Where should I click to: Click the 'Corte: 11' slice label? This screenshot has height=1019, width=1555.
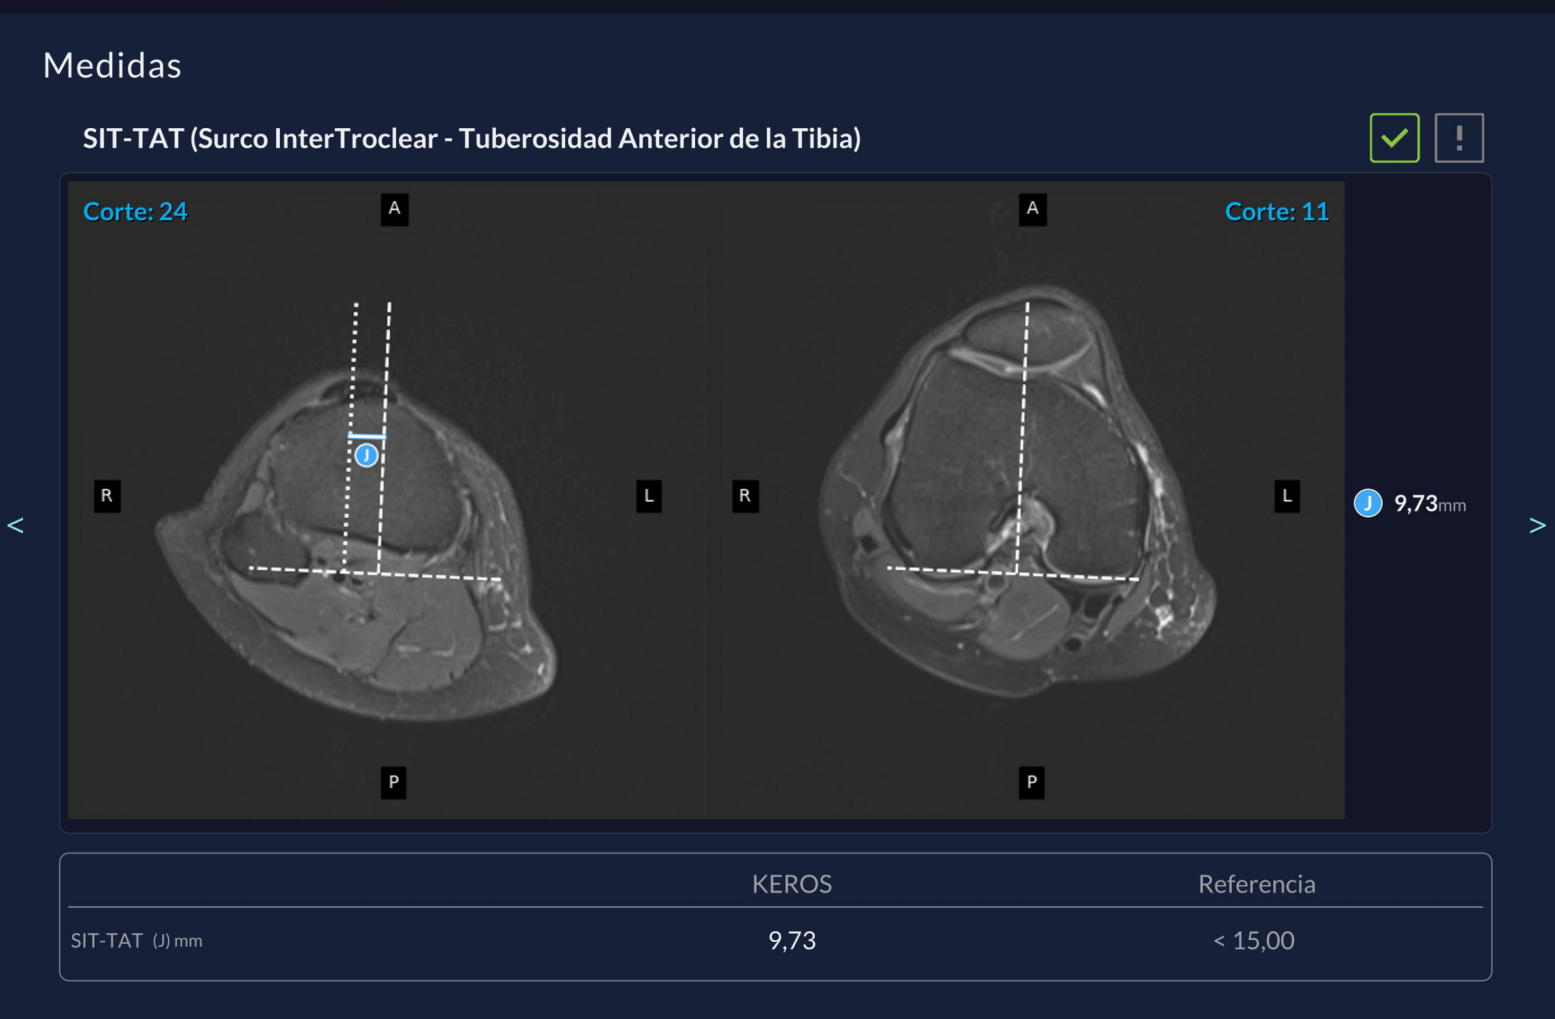click(1276, 212)
